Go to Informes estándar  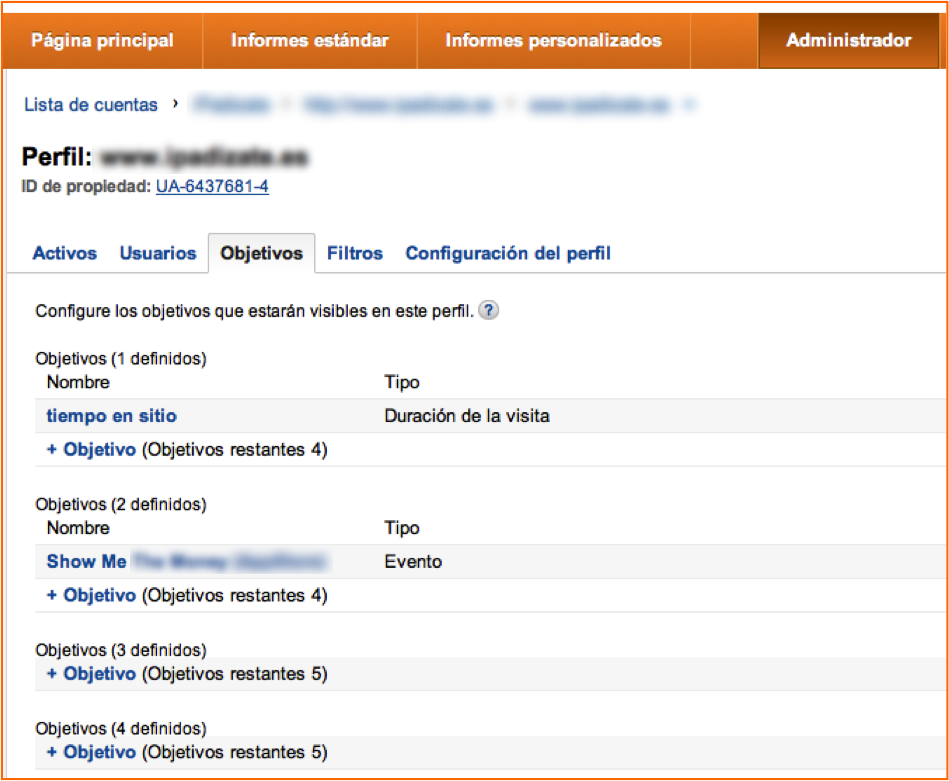click(309, 41)
